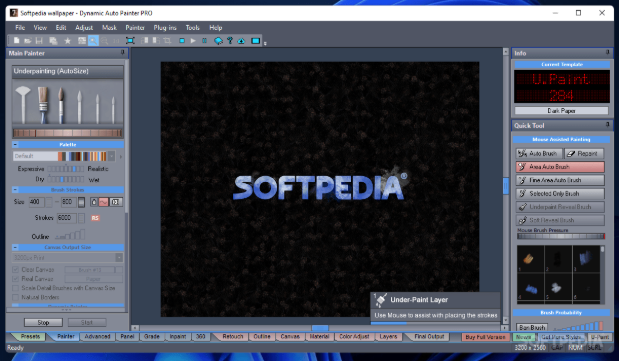Collapse the Palette section

point(15,145)
